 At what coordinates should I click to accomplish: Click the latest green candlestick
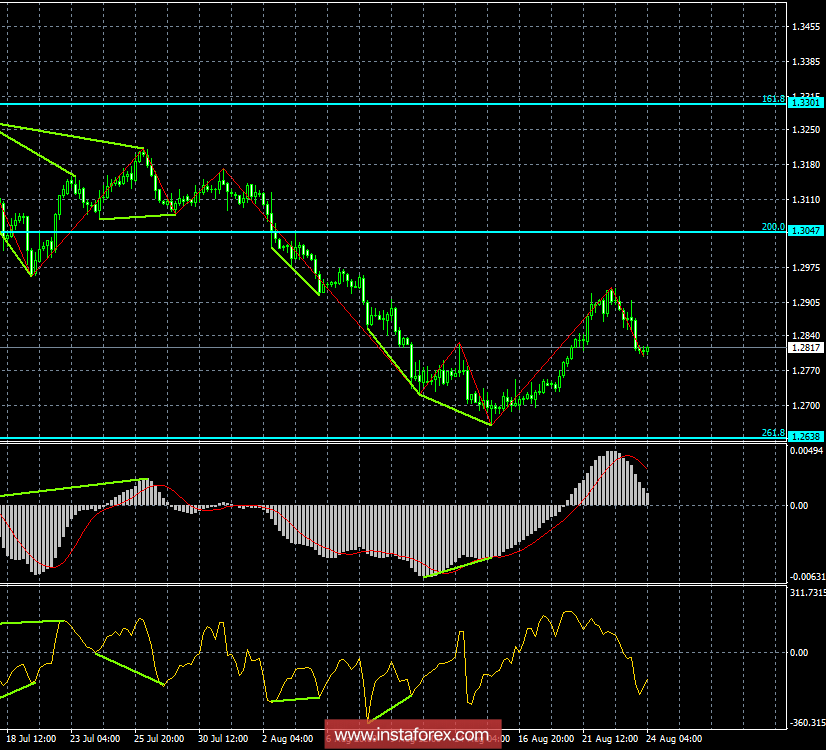pyautogui.click(x=645, y=348)
